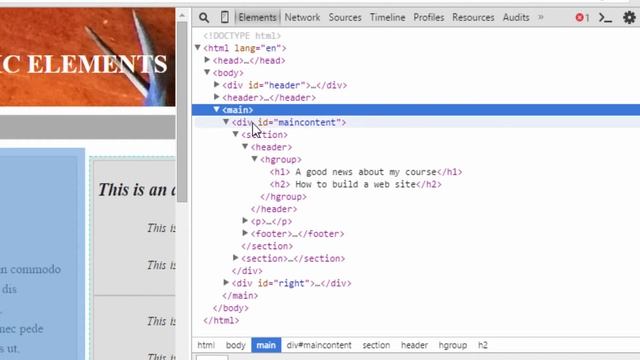Select the closing body tag line
The height and width of the screenshot is (360, 640).
231,308
